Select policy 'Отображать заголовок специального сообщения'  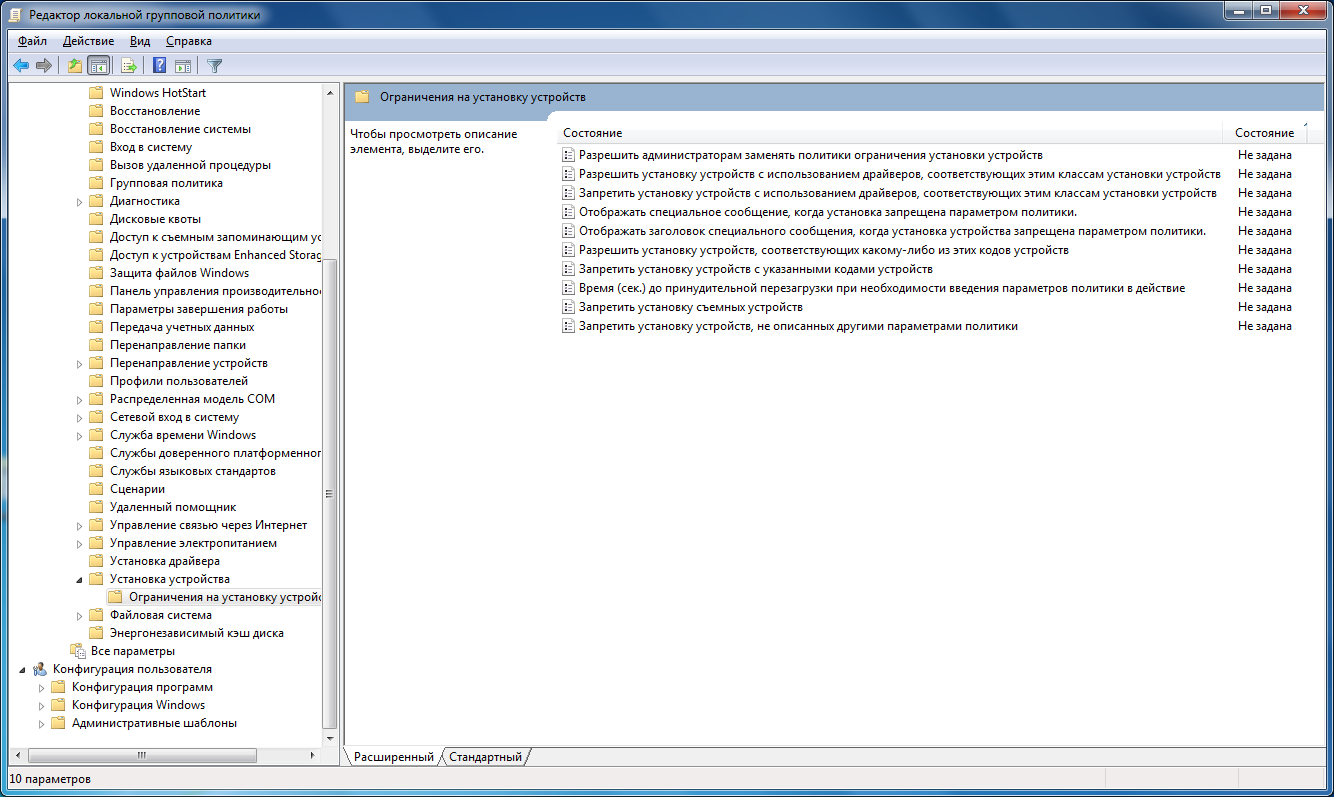point(892,231)
